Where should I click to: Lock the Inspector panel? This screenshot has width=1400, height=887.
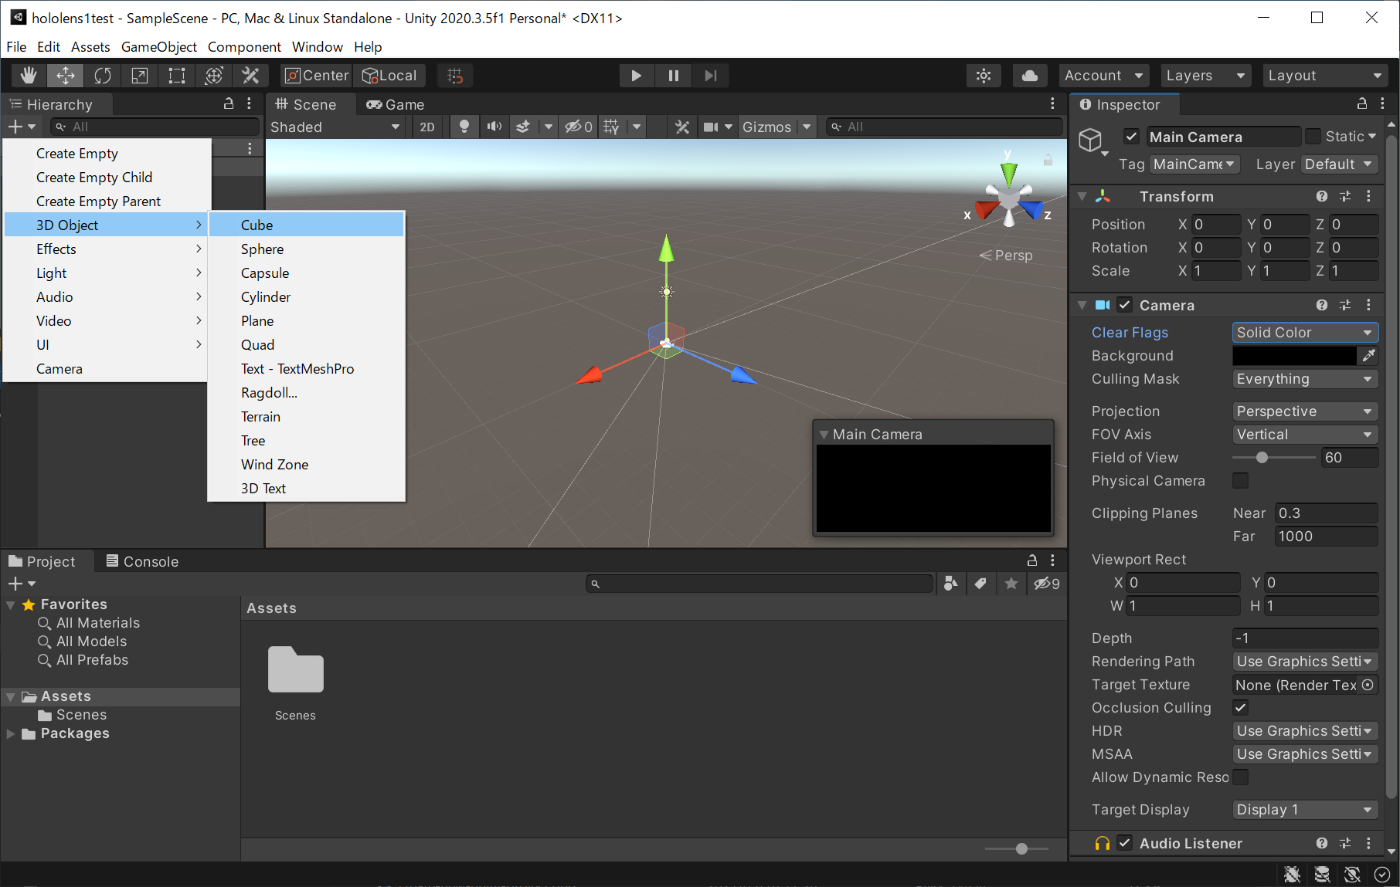click(x=1362, y=104)
